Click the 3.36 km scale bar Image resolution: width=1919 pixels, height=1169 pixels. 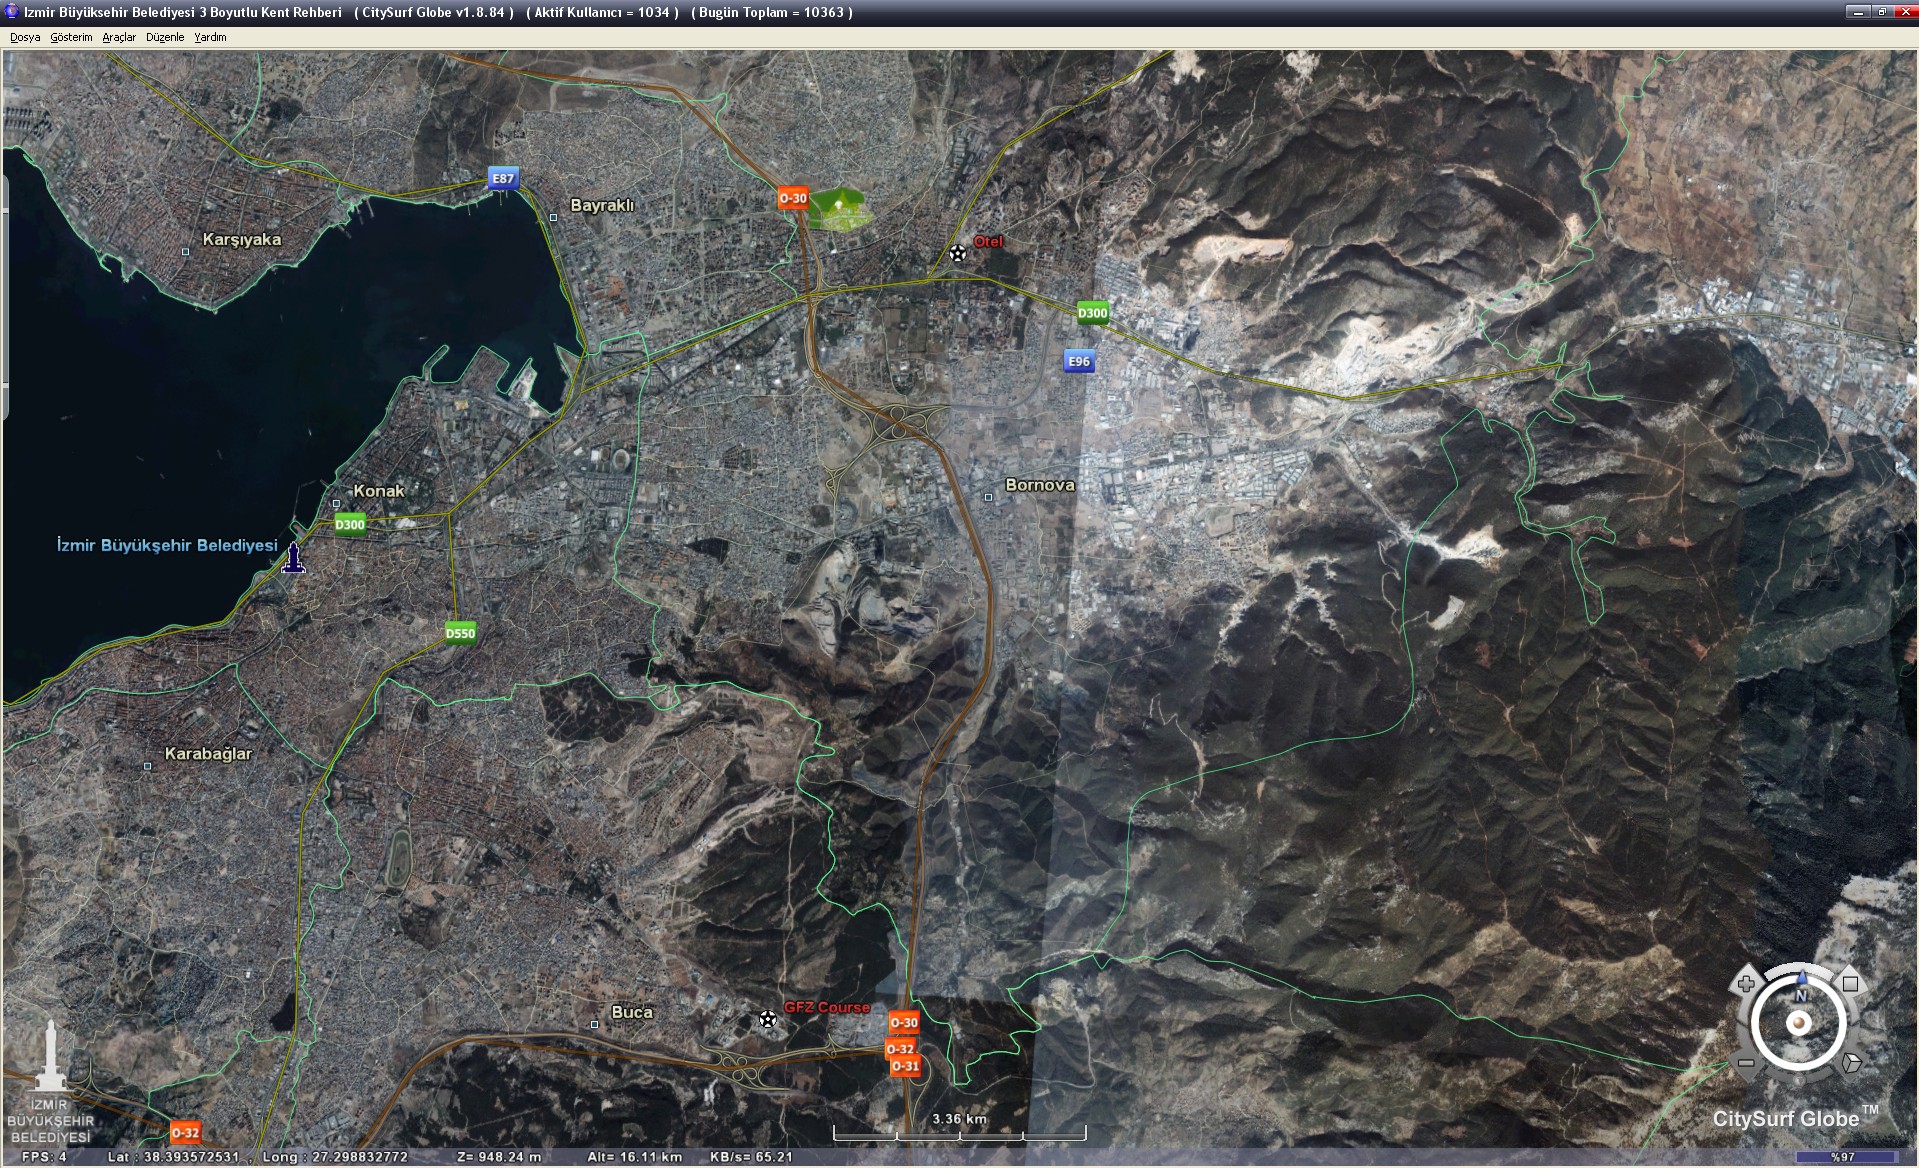(960, 1134)
